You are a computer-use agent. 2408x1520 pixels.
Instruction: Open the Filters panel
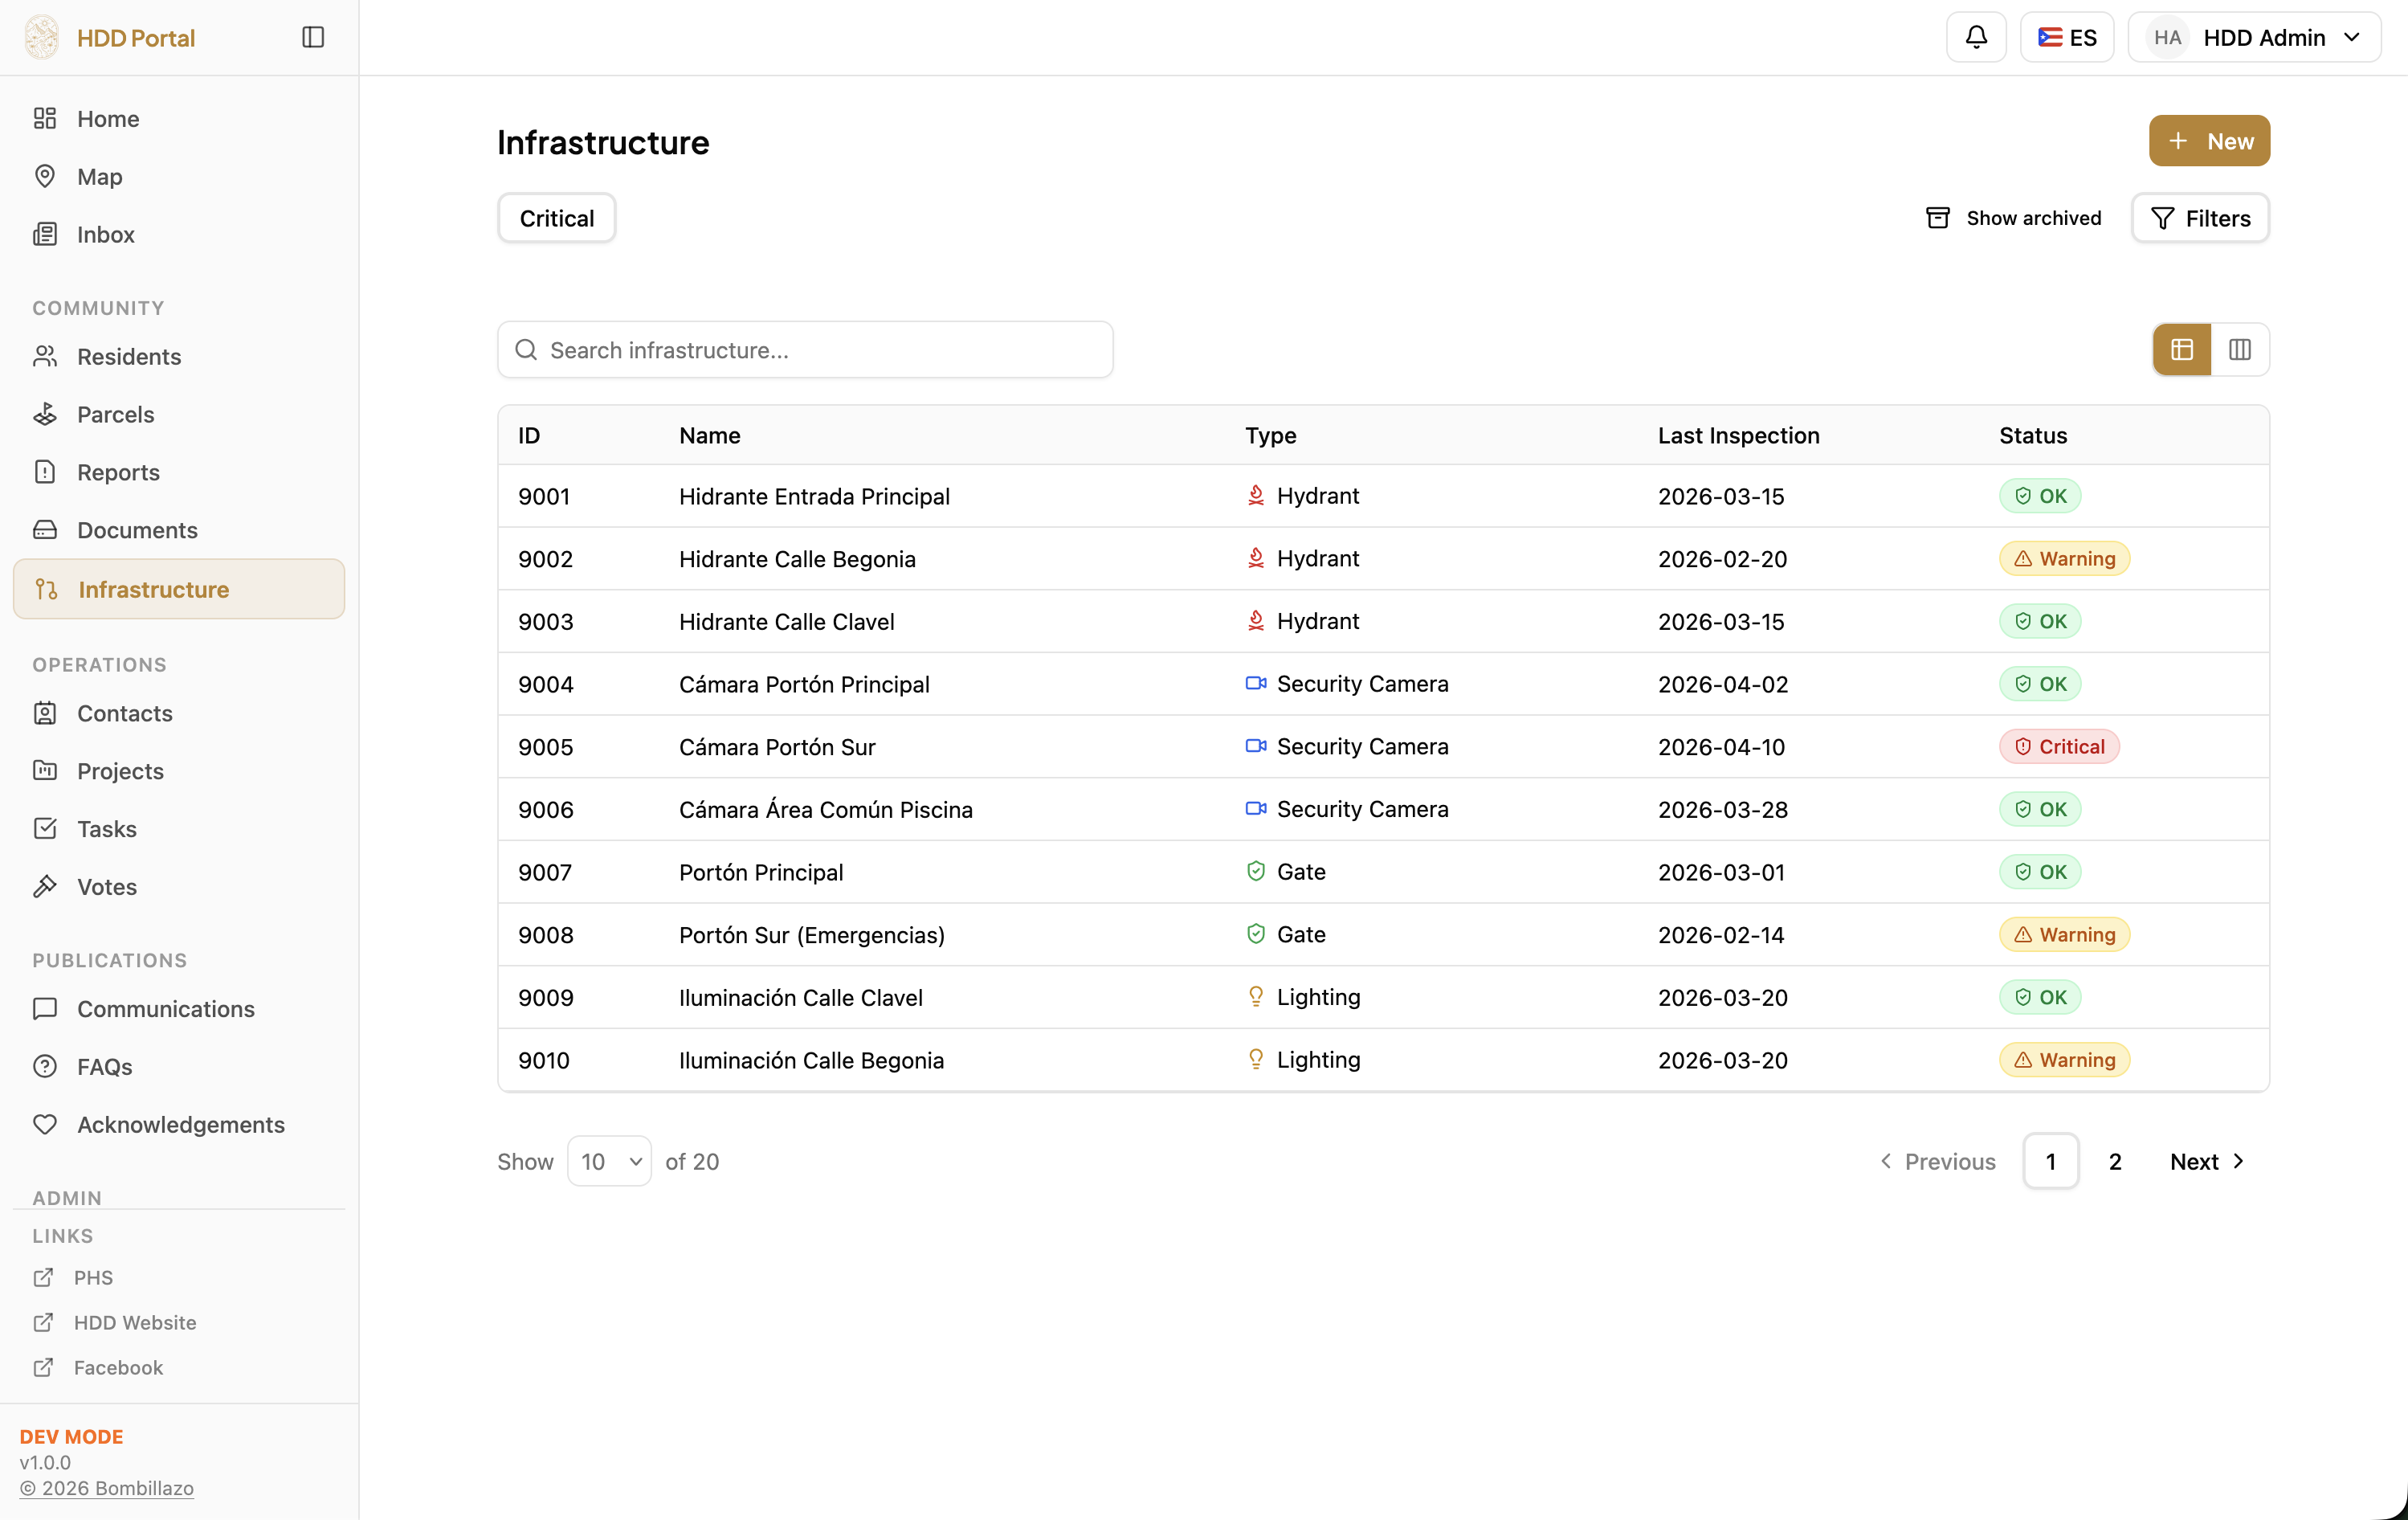[x=2200, y=218]
